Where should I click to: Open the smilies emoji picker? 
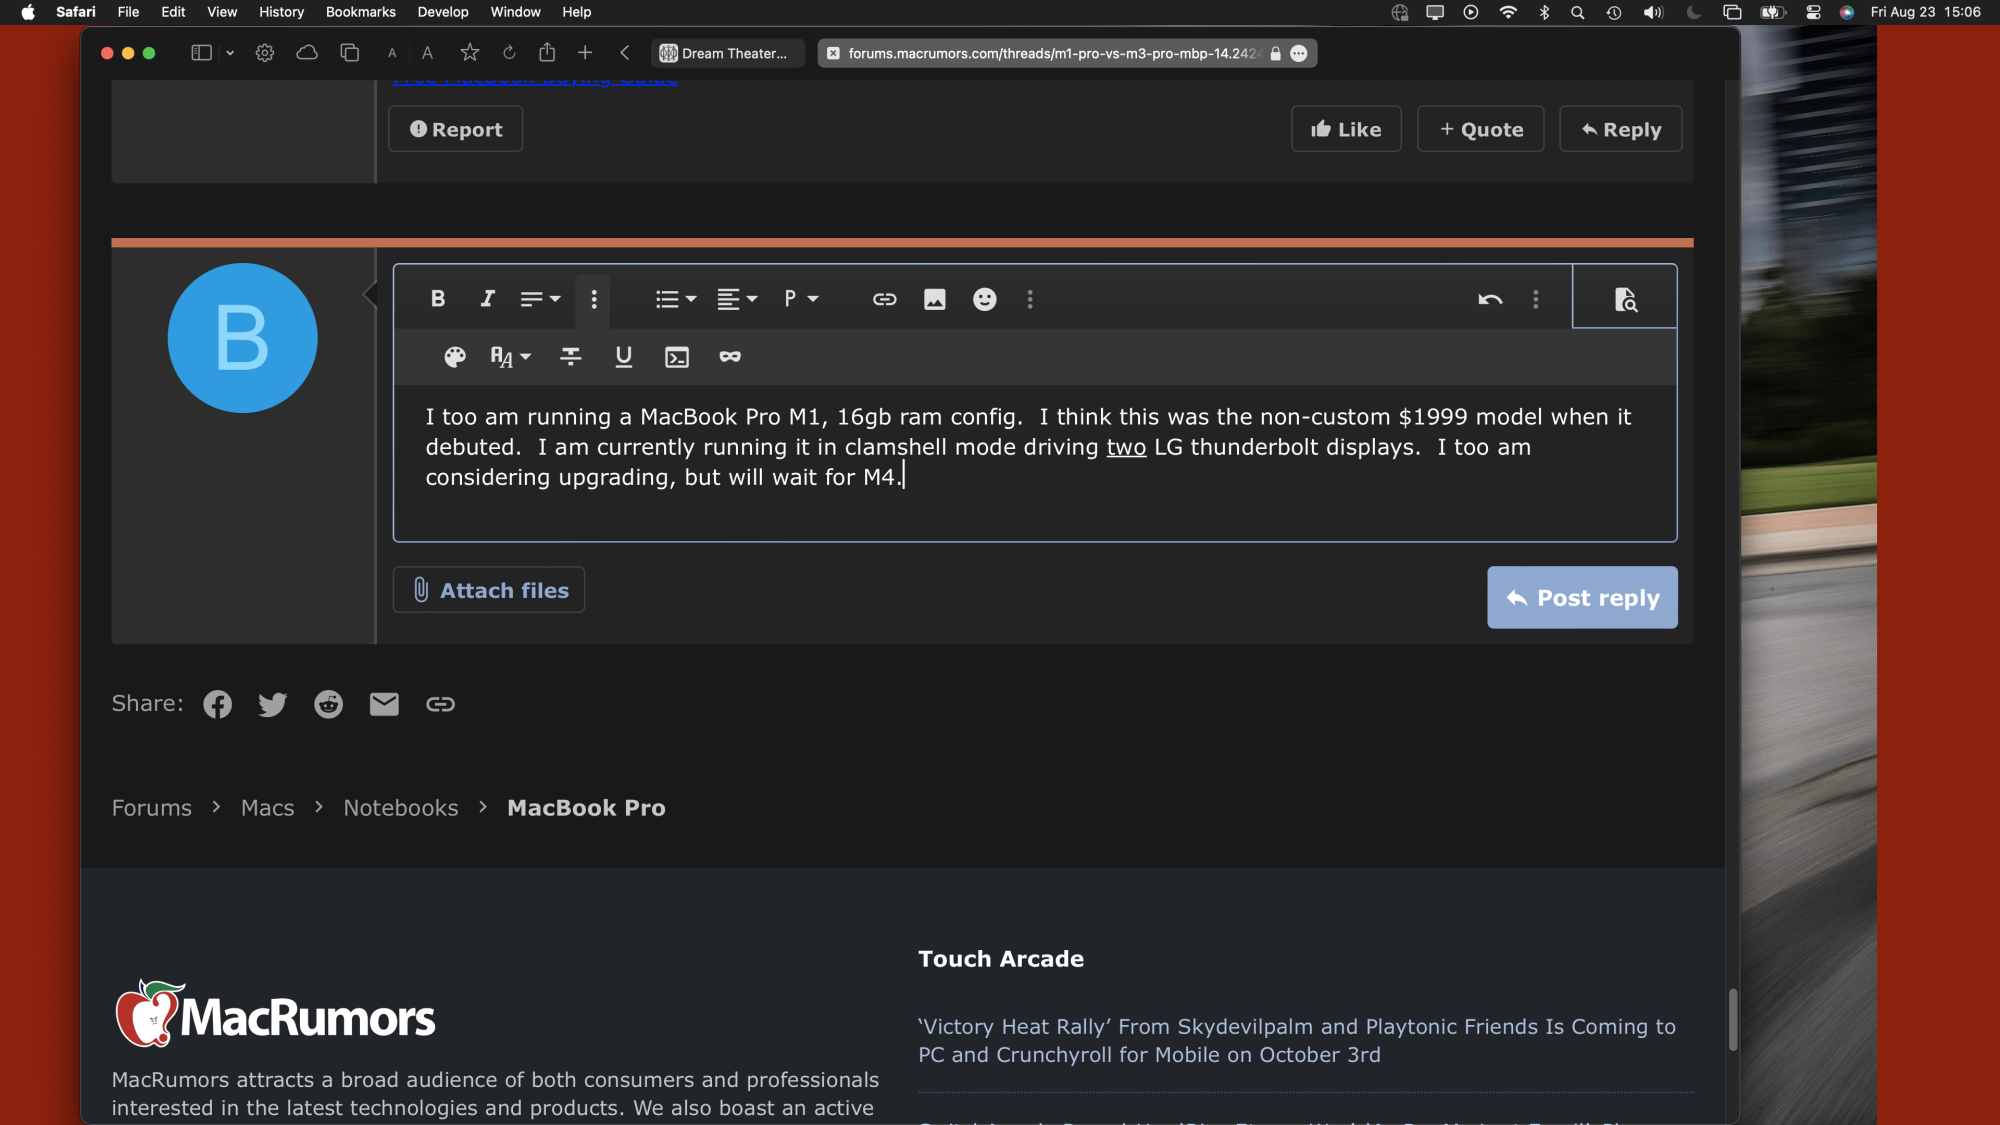pos(984,299)
